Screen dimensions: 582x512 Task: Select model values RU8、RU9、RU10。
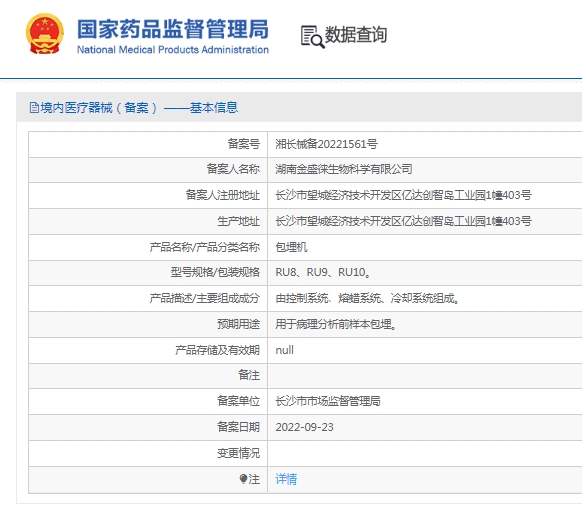[x=323, y=273]
